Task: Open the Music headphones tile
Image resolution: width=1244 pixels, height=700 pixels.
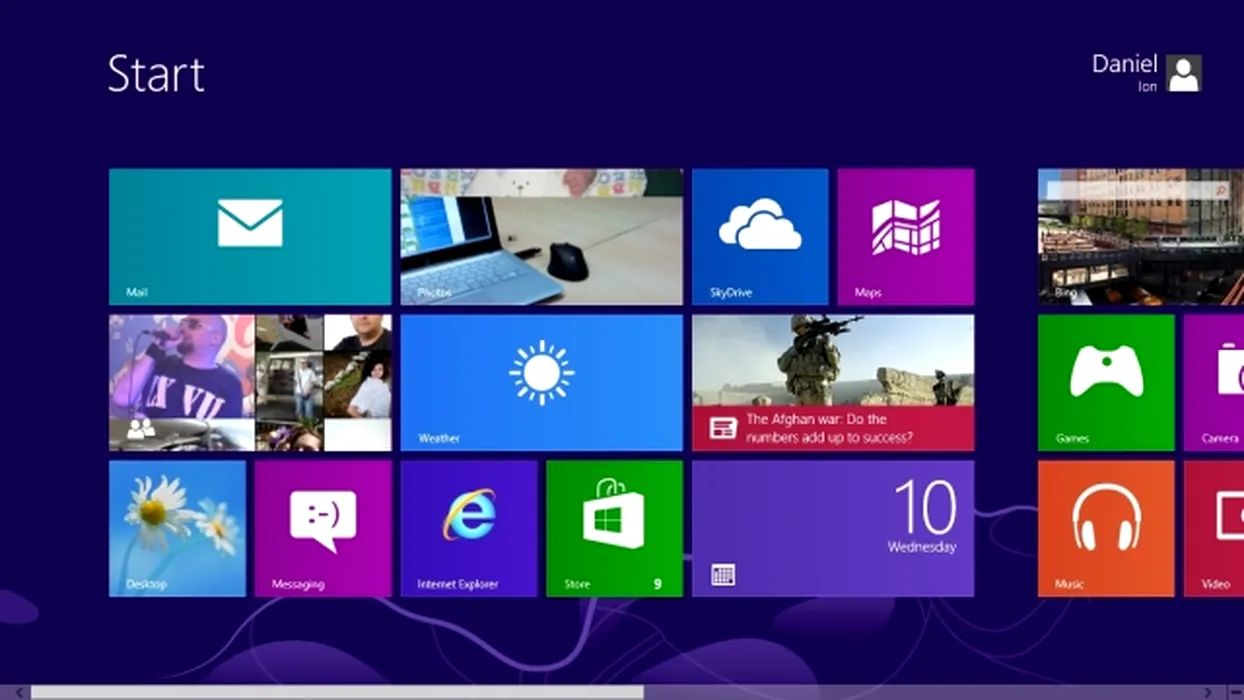Action: coord(1105,528)
